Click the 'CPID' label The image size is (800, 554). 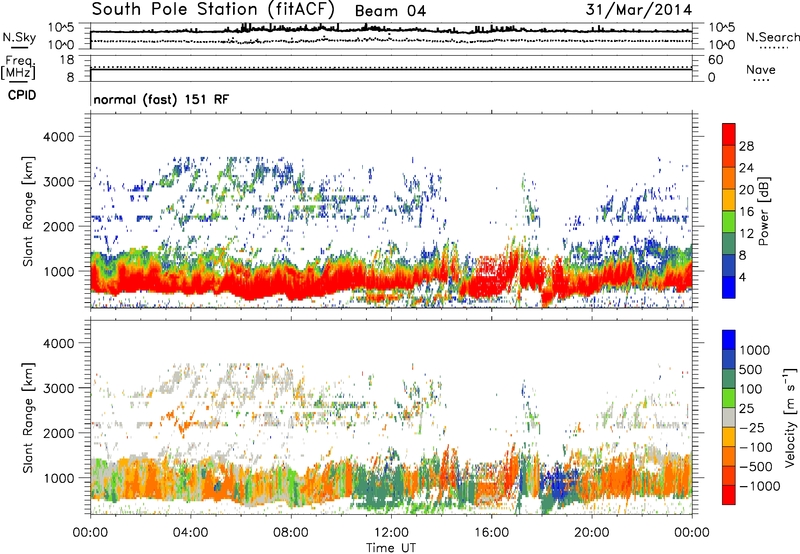pos(22,95)
